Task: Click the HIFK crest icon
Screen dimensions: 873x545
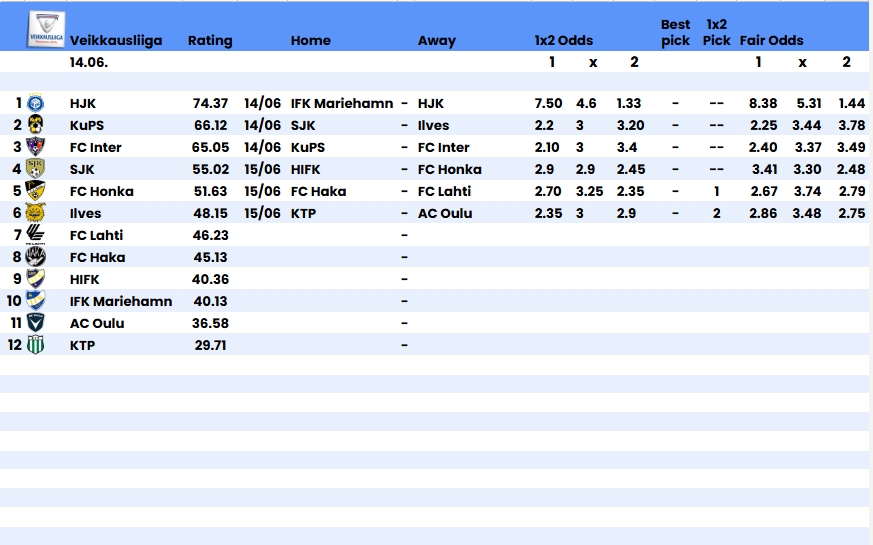Action: click(x=36, y=279)
